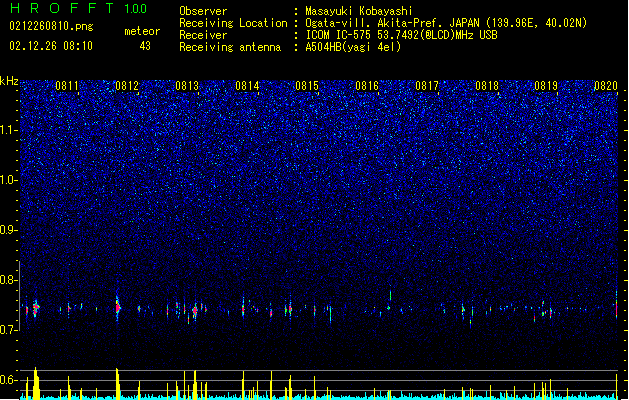Click the Receiving Location label
This screenshot has width=629, height=400.
(233, 23)
